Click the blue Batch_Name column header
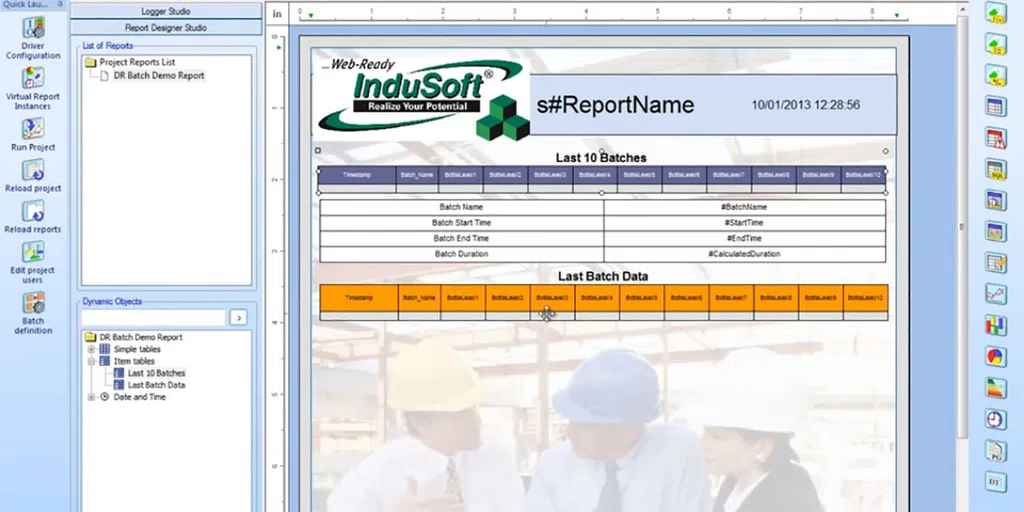 417,175
